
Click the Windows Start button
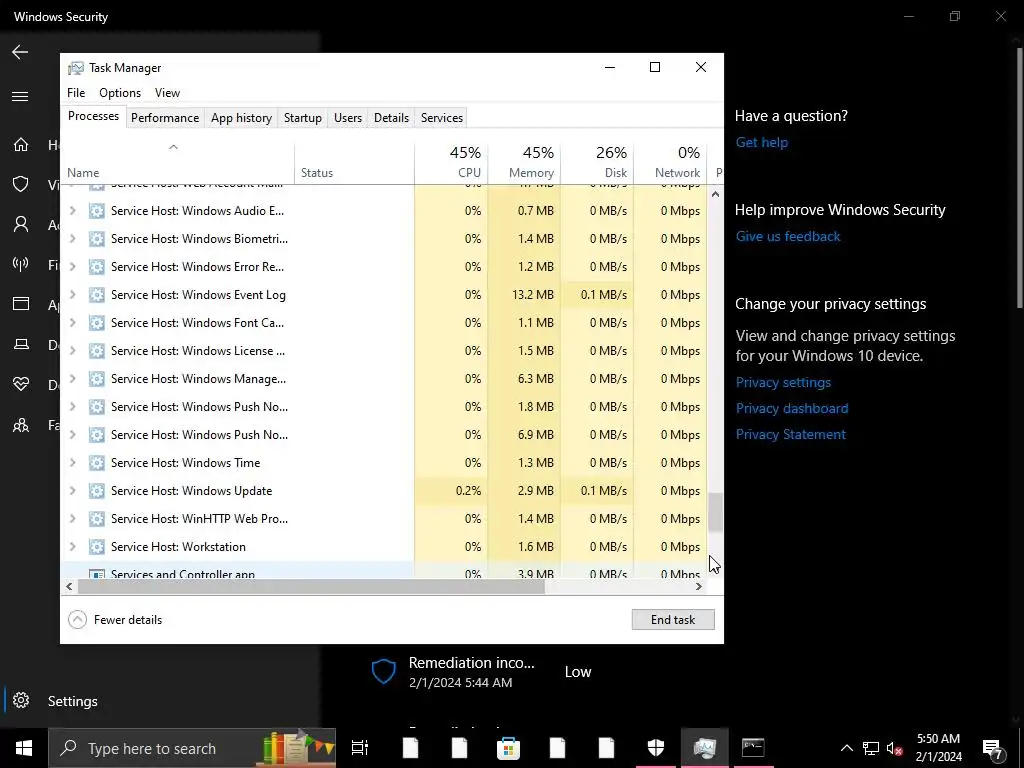24,748
